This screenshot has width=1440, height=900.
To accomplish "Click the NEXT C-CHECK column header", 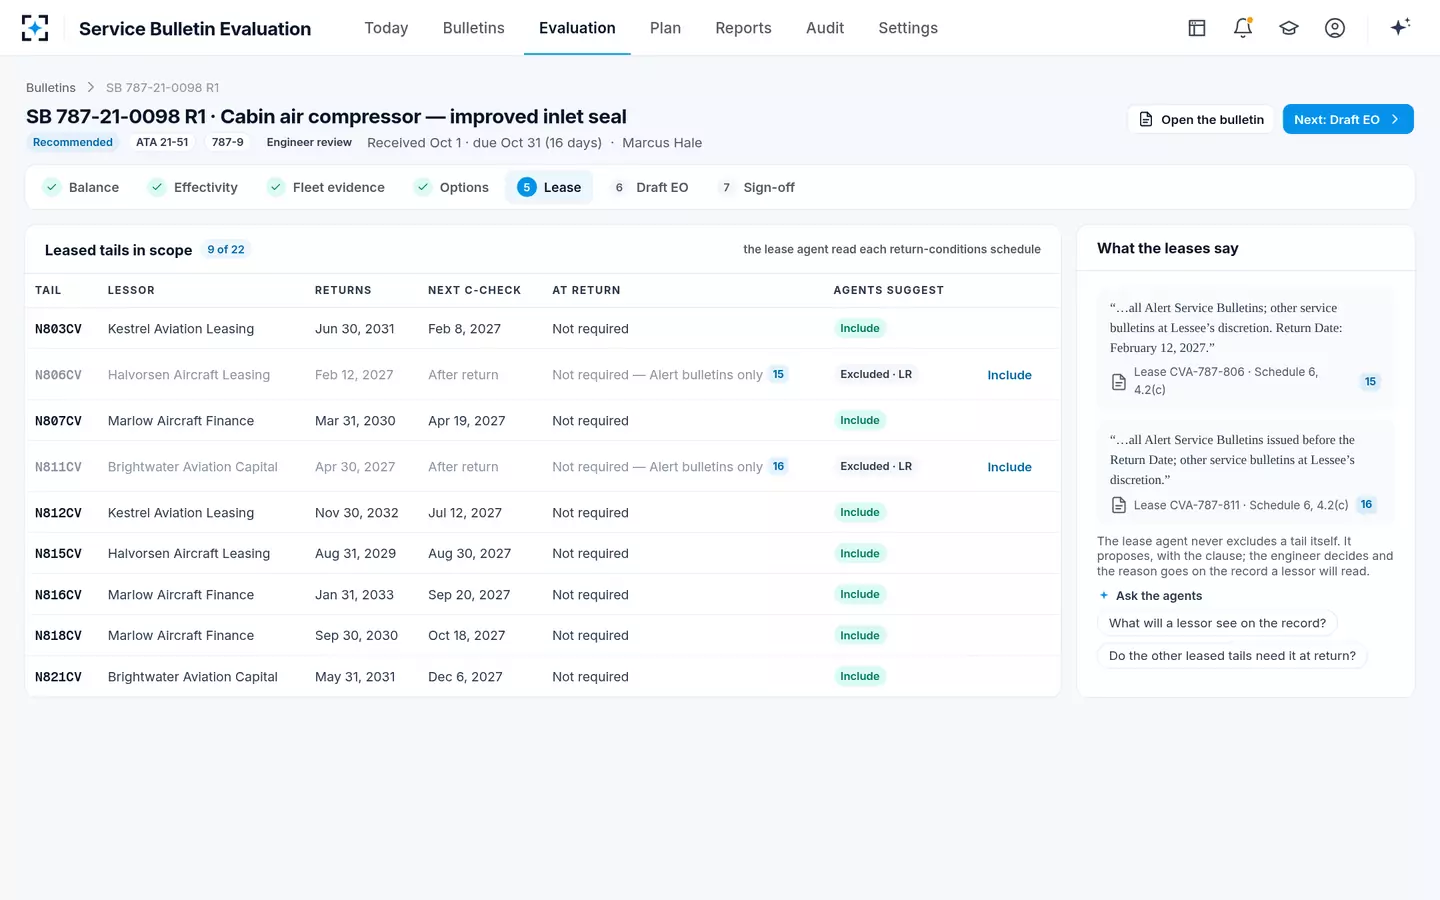I will 474,290.
